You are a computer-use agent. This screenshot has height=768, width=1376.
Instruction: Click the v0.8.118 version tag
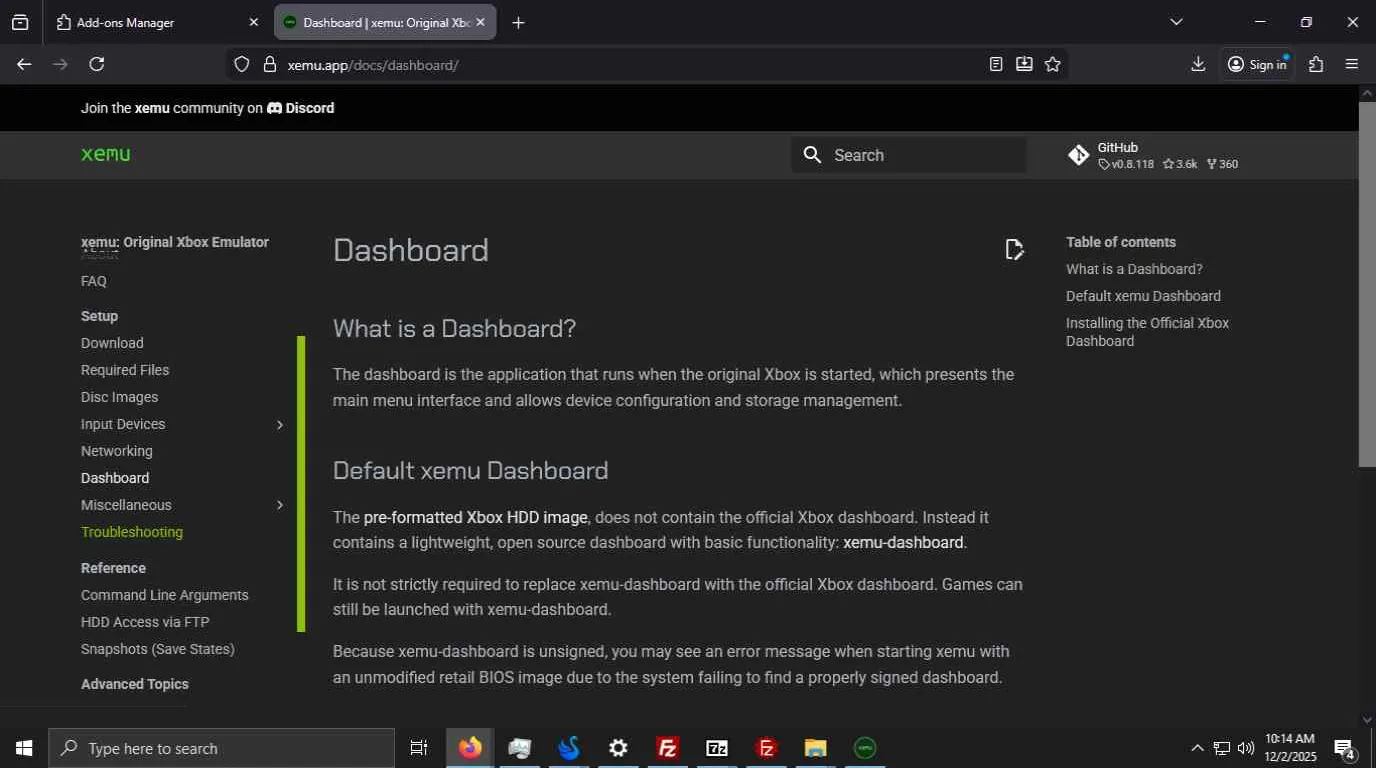(x=1126, y=164)
